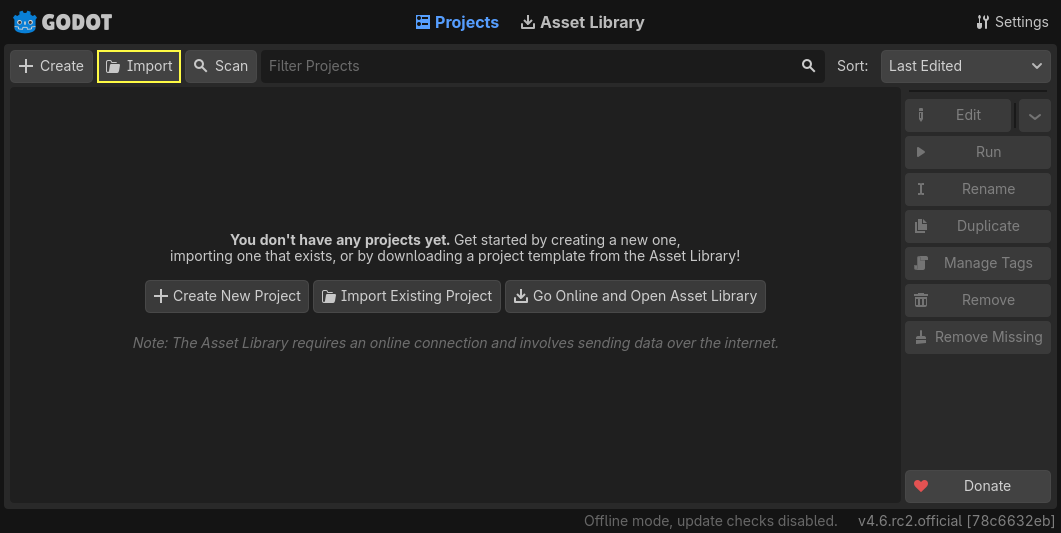The image size is (1061, 533).
Task: Click the Scan button in toolbar
Action: point(221,66)
